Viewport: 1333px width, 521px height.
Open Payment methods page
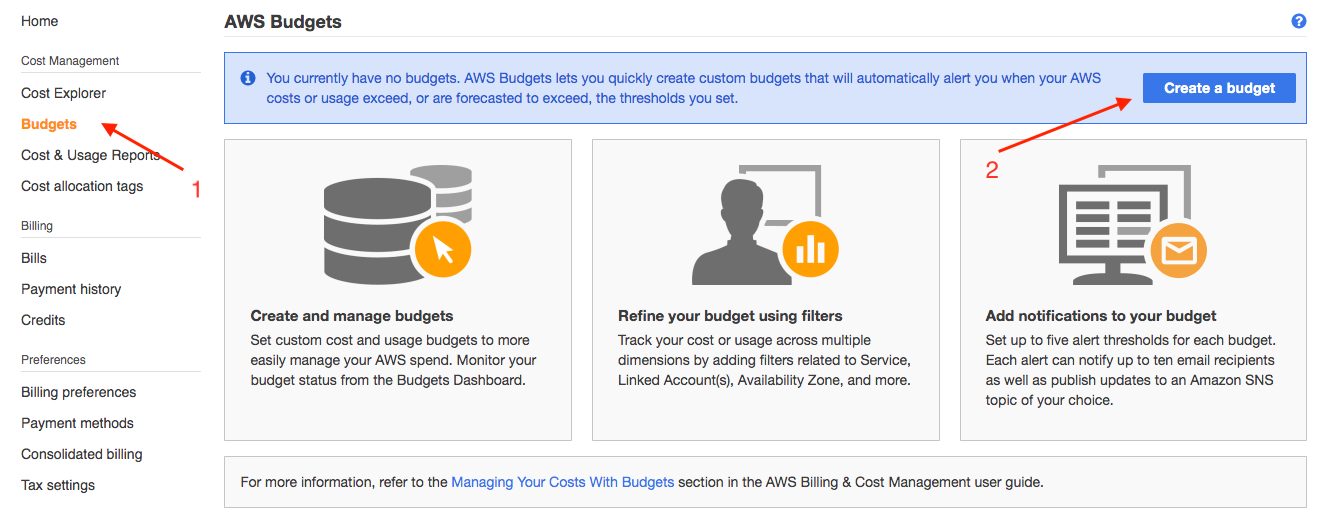pyautogui.click(x=77, y=423)
